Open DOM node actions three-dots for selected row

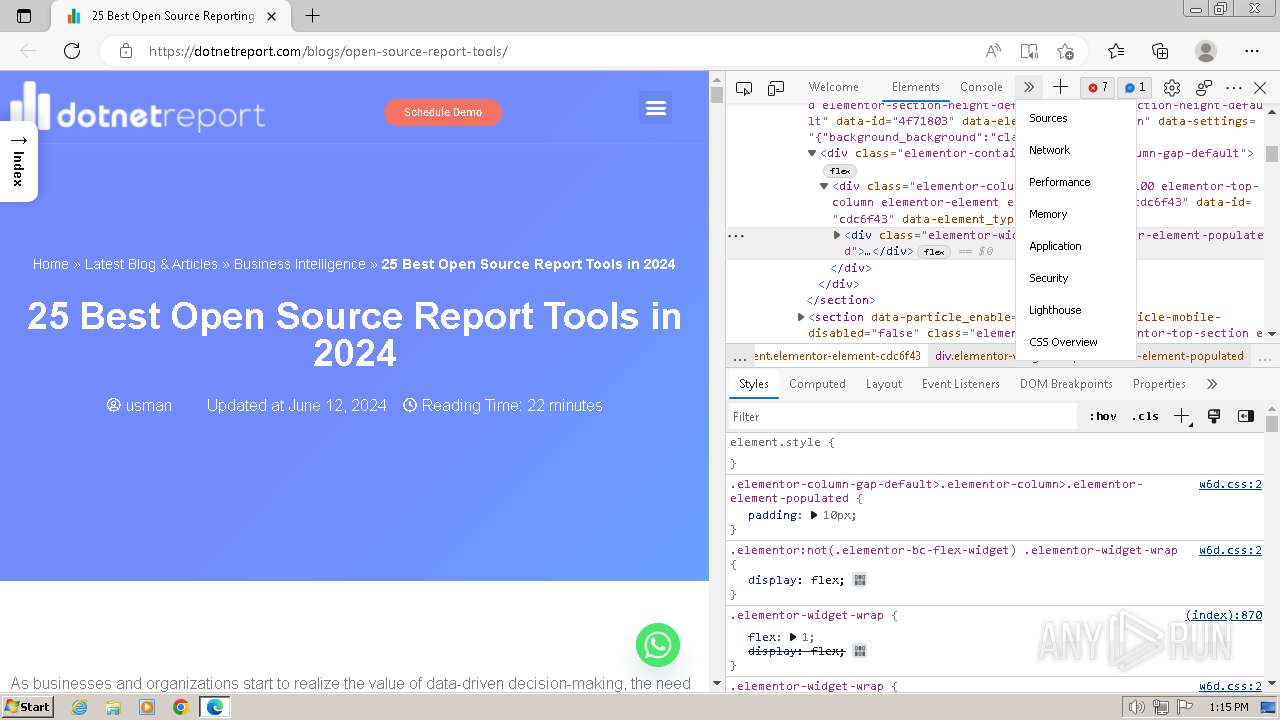coord(736,236)
